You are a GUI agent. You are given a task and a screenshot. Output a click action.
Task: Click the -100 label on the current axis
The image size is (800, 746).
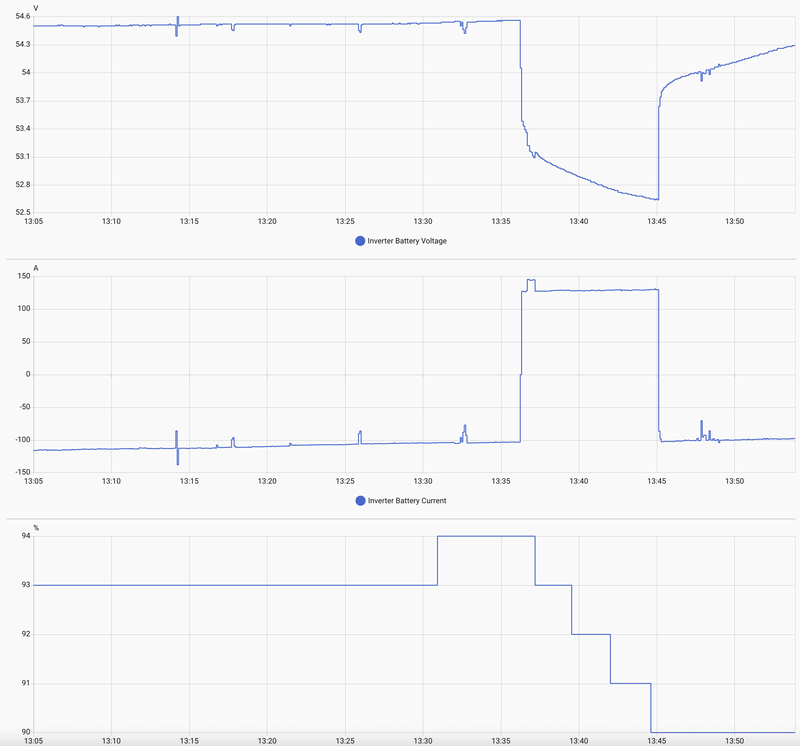22,439
